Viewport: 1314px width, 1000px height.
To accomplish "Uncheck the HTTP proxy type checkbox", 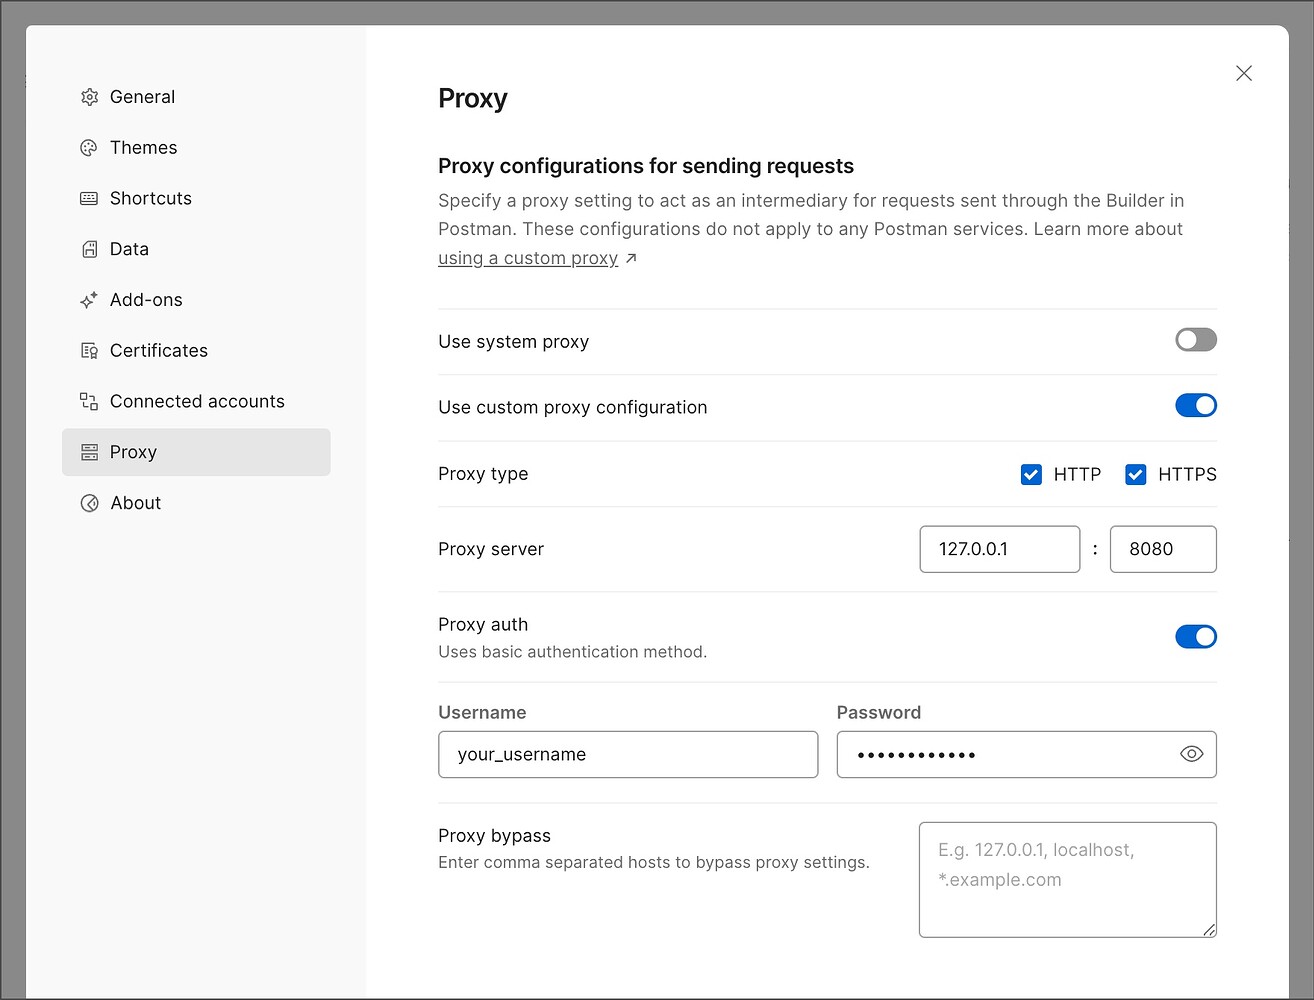I will click(1031, 474).
